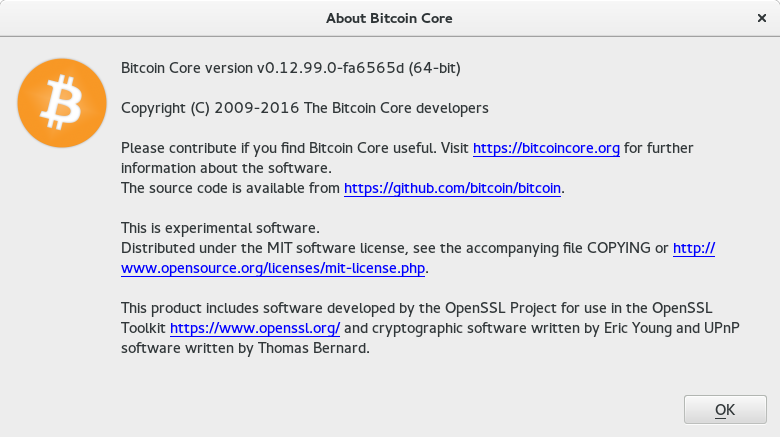The width and height of the screenshot is (780, 437).
Task: Visit the GitHub bitcoin/bitcoin source link
Action: [452, 187]
